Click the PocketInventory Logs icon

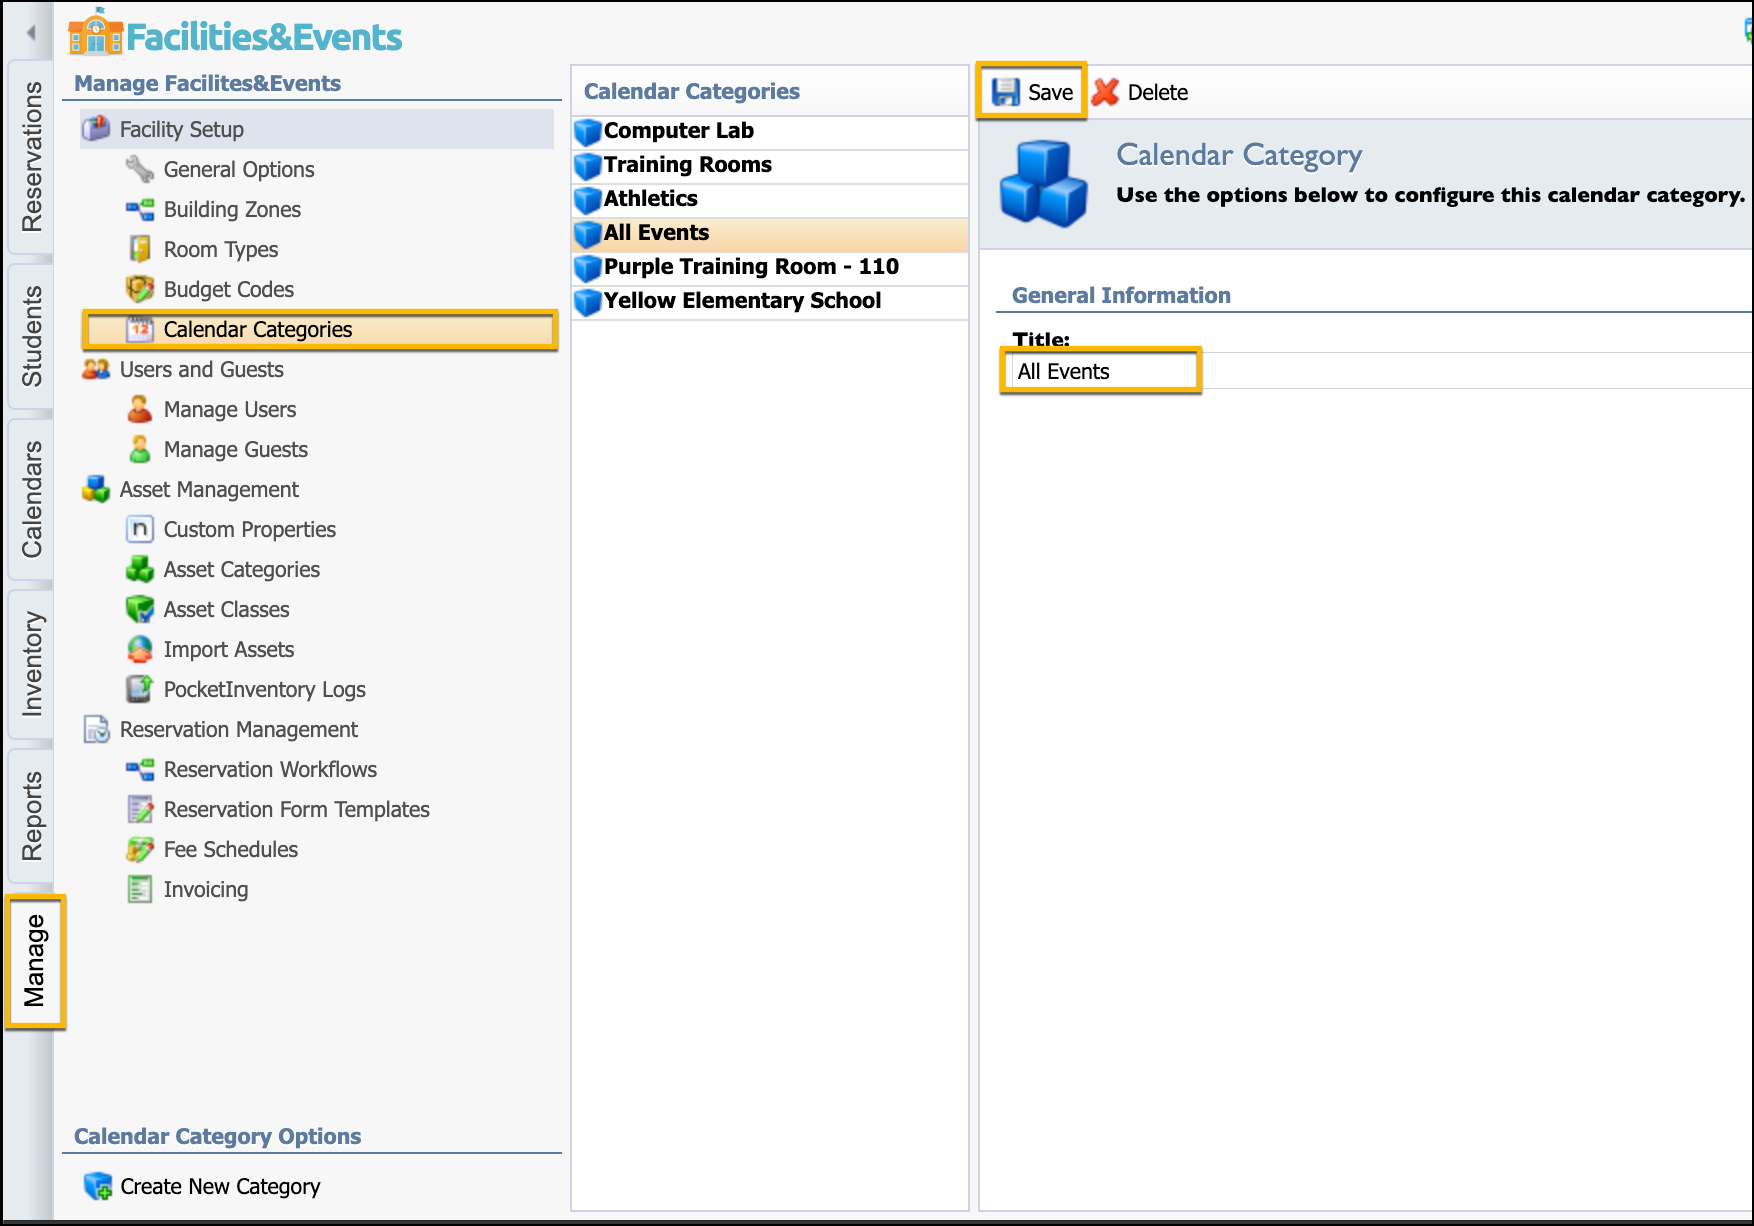pyautogui.click(x=140, y=689)
